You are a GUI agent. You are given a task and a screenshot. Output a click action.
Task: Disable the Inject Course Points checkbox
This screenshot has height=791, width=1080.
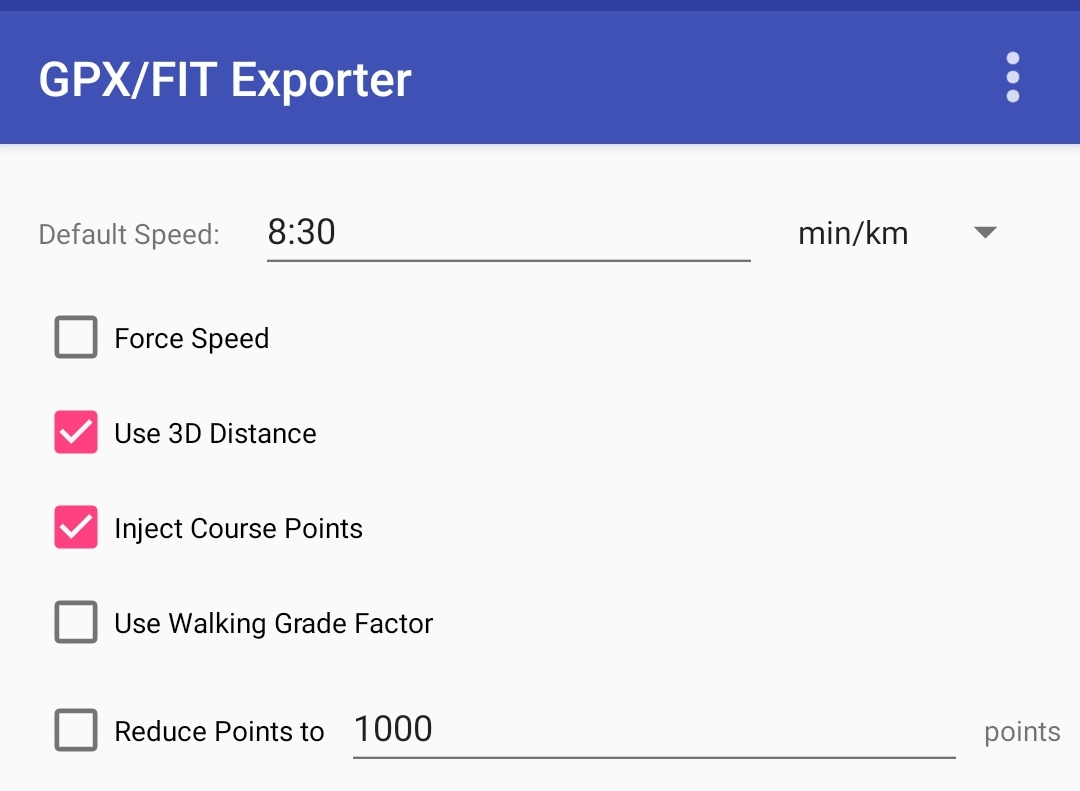pyautogui.click(x=76, y=528)
